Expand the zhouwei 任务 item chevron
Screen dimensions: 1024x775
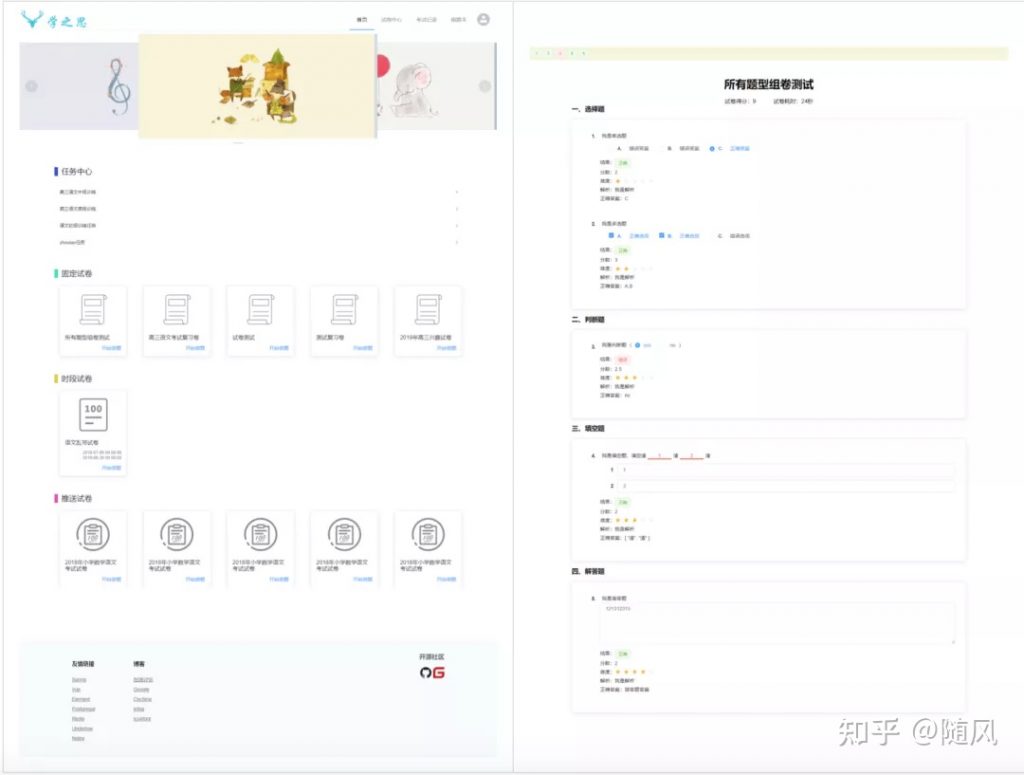pos(457,241)
